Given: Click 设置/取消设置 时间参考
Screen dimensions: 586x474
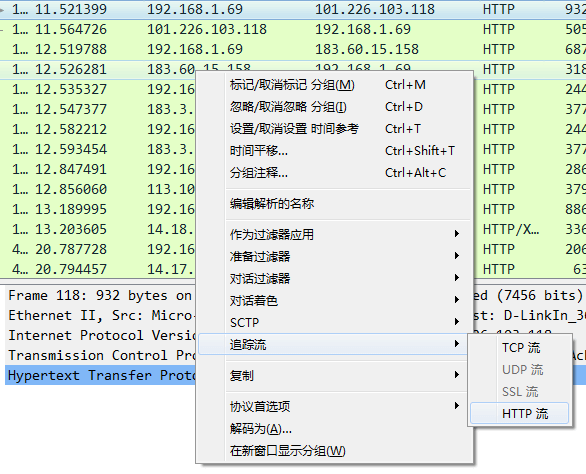Looking at the screenshot, I should (x=335, y=129).
